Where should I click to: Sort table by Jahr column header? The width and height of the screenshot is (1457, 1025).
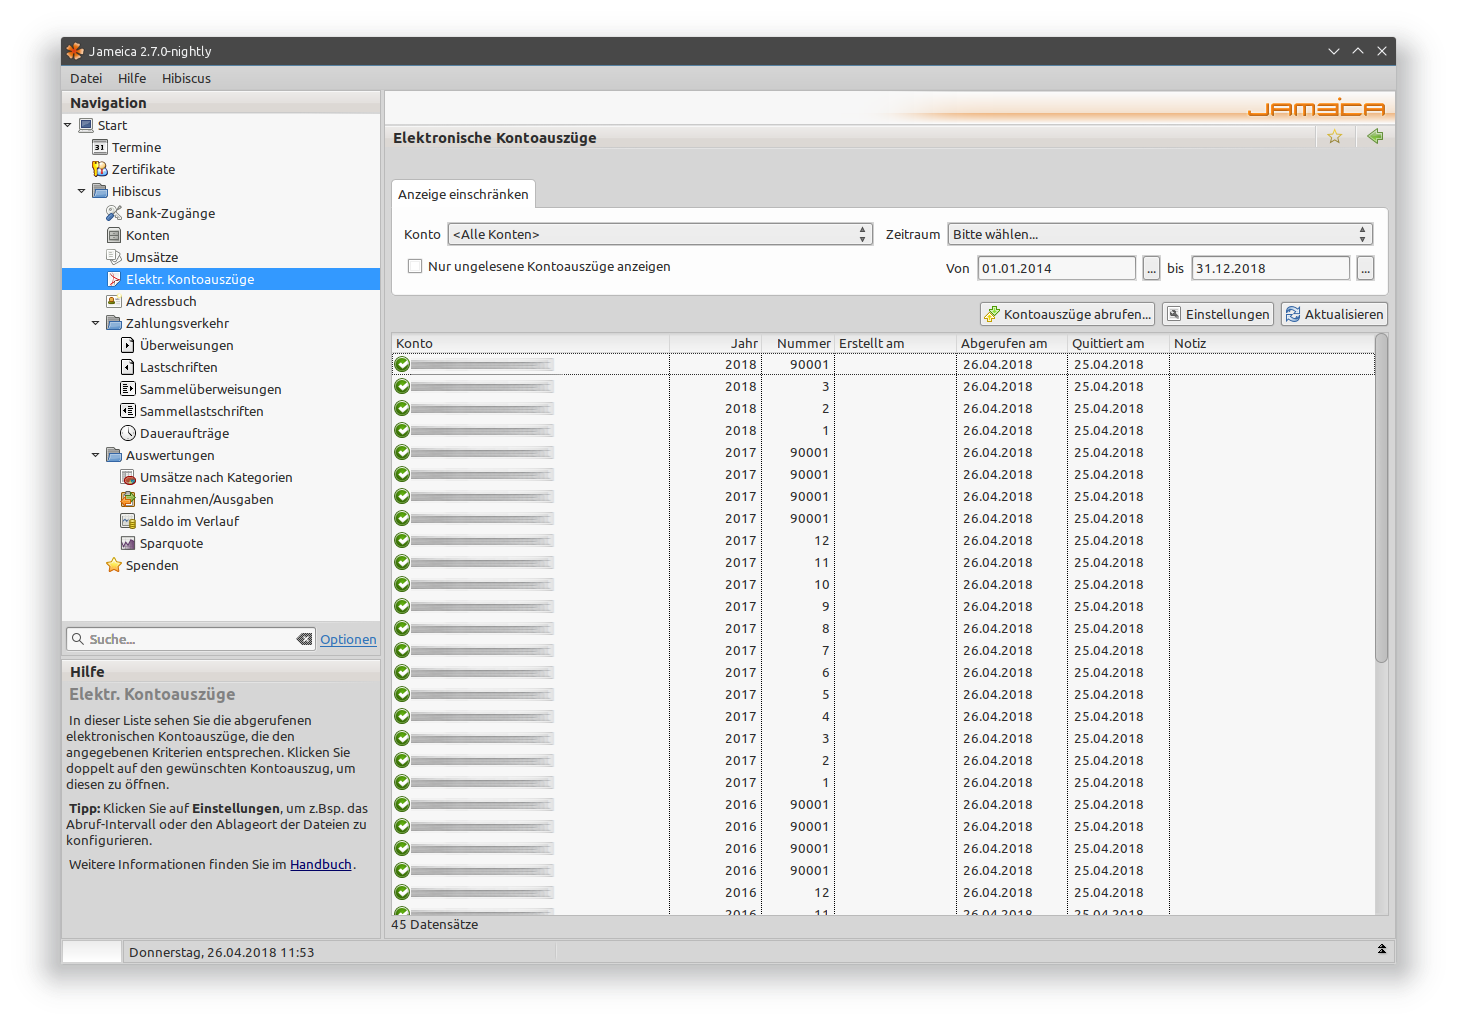[x=716, y=343]
